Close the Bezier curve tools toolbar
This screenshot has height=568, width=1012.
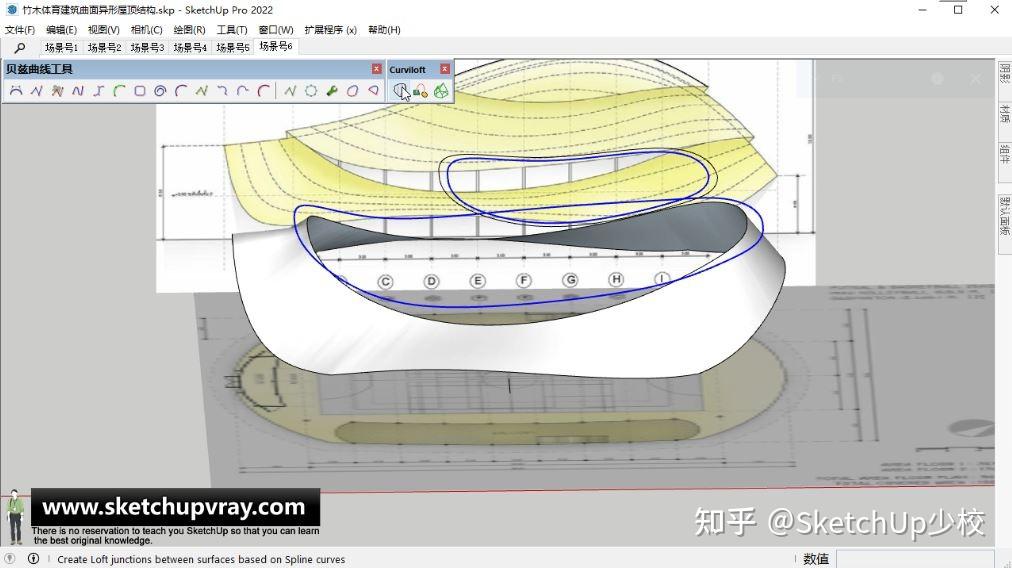376,68
